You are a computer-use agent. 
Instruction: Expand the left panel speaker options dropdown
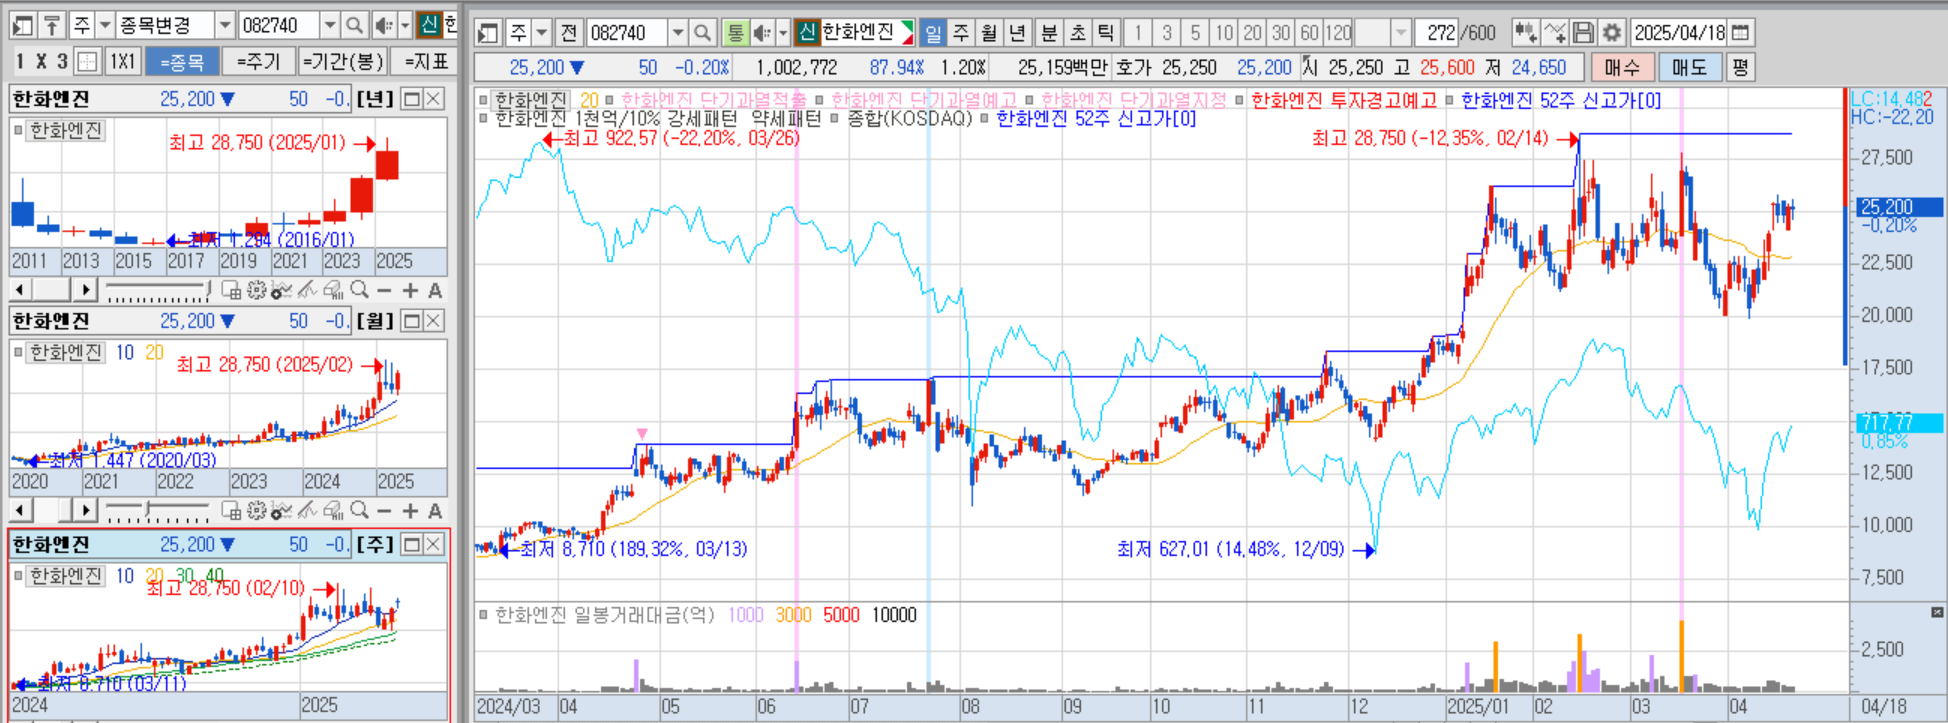pos(404,25)
